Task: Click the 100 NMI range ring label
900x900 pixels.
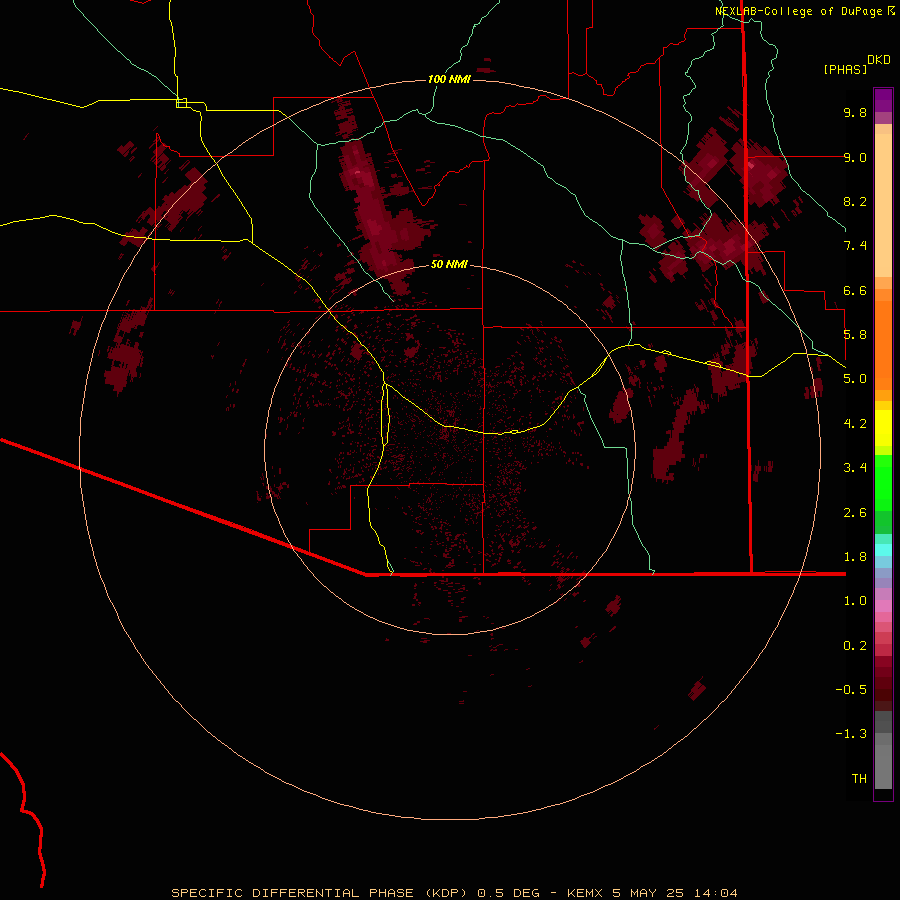Action: [x=449, y=79]
